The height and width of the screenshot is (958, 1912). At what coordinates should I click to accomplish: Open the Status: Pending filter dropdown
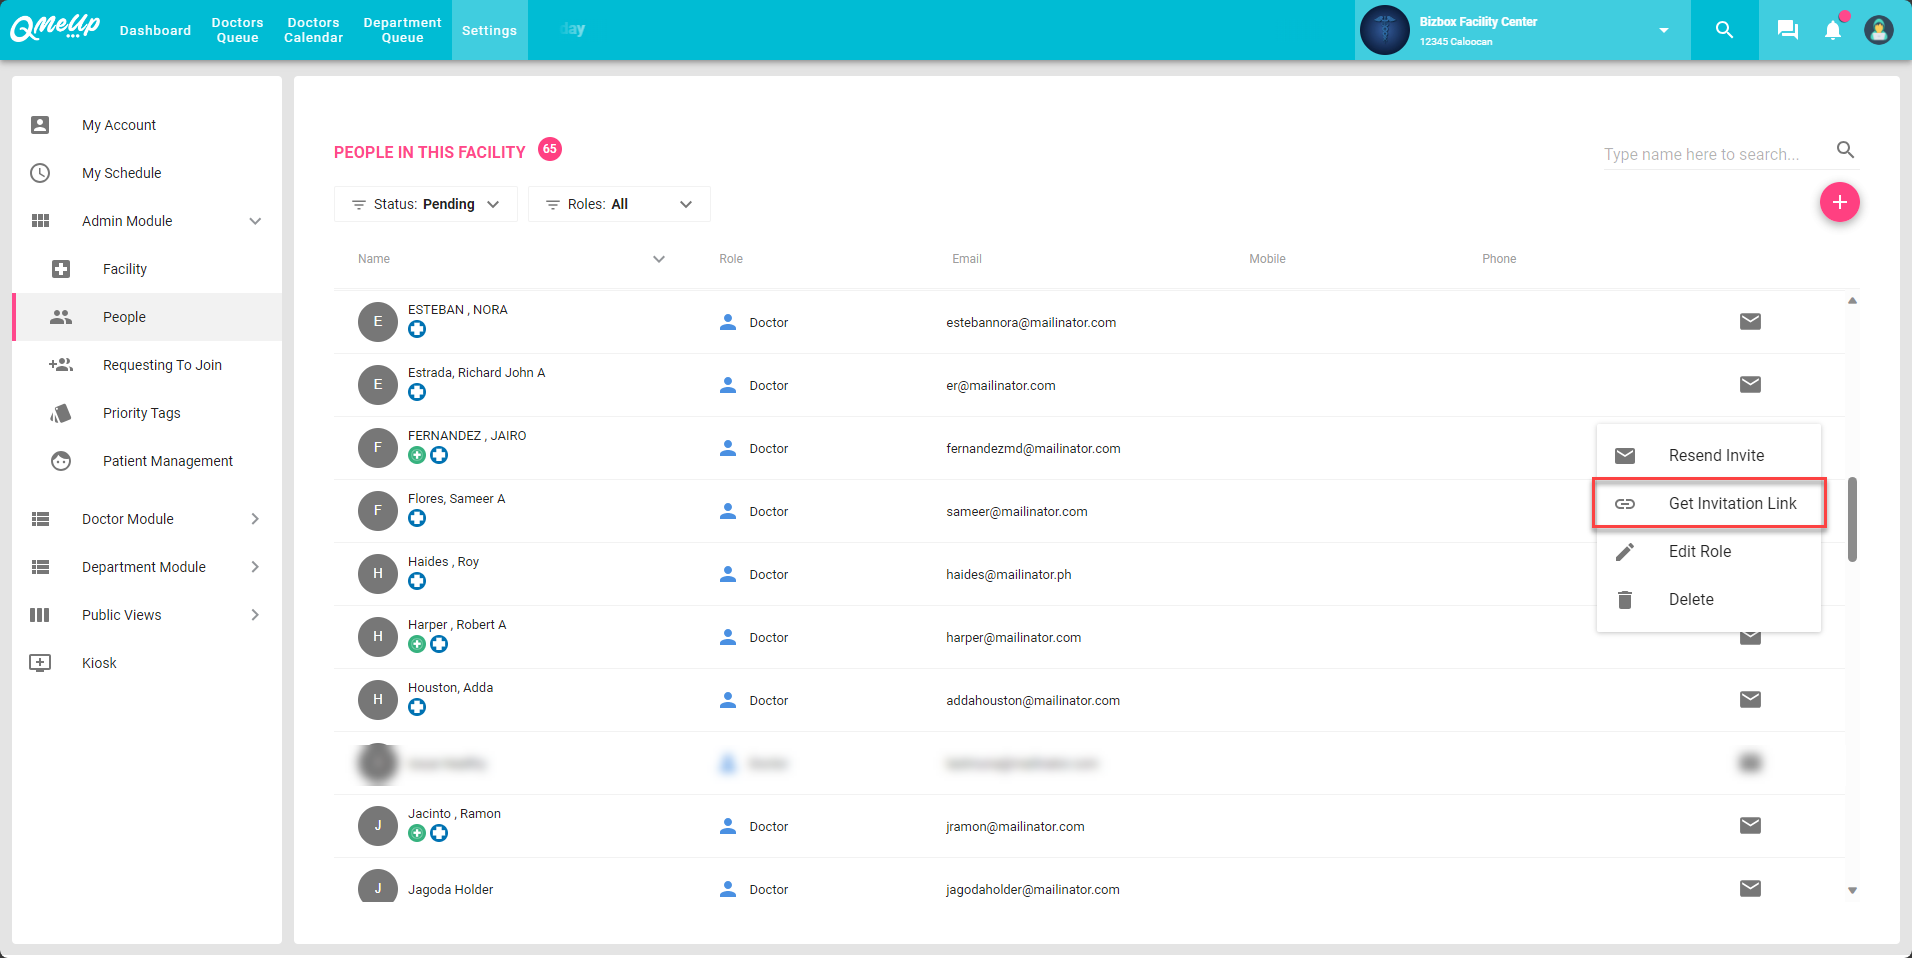click(x=425, y=204)
